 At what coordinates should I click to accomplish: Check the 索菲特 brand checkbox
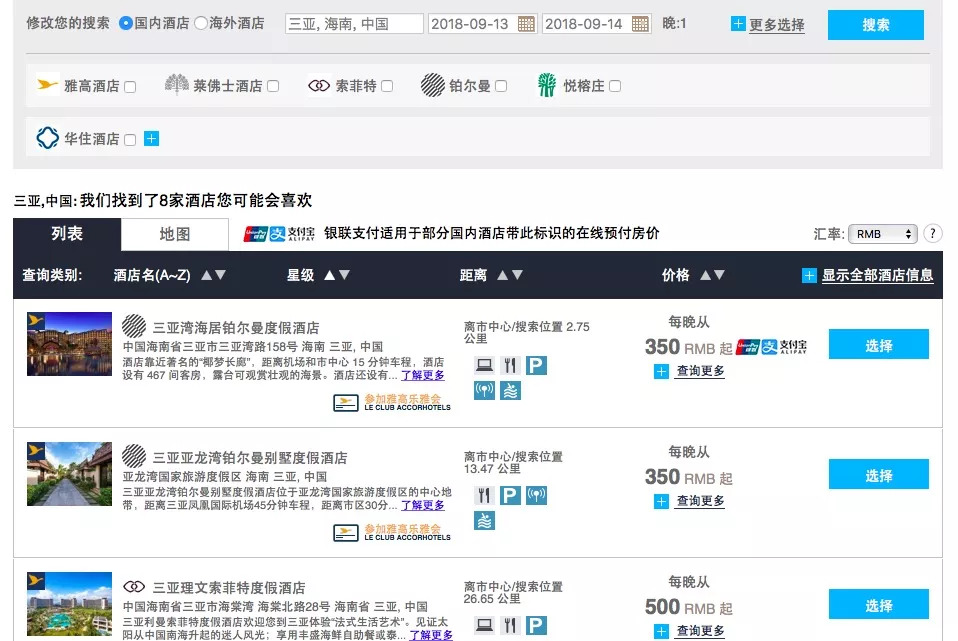pos(387,86)
